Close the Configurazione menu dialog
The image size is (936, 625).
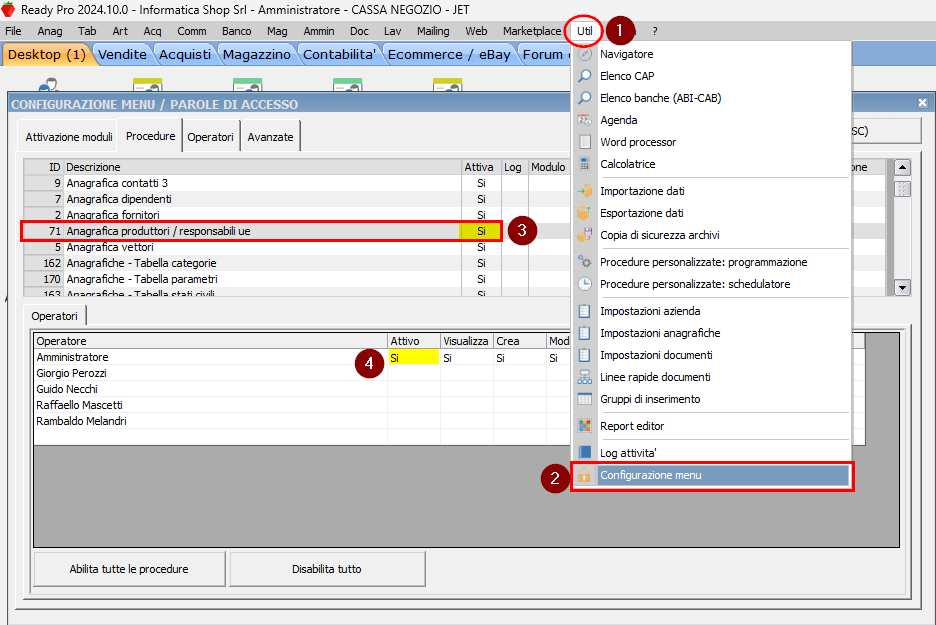tap(922, 103)
